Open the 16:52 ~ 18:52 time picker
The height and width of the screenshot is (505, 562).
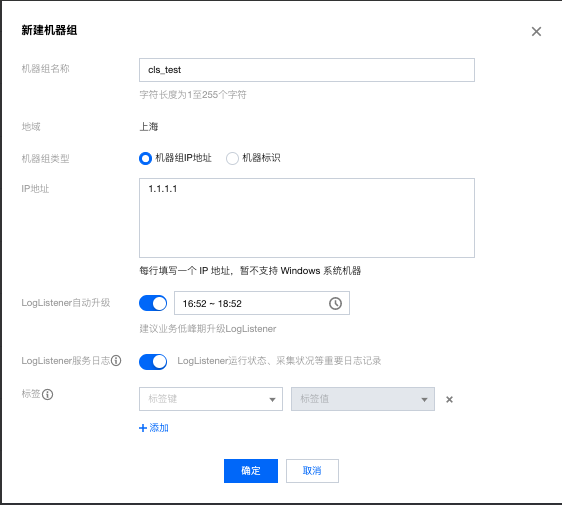262,303
